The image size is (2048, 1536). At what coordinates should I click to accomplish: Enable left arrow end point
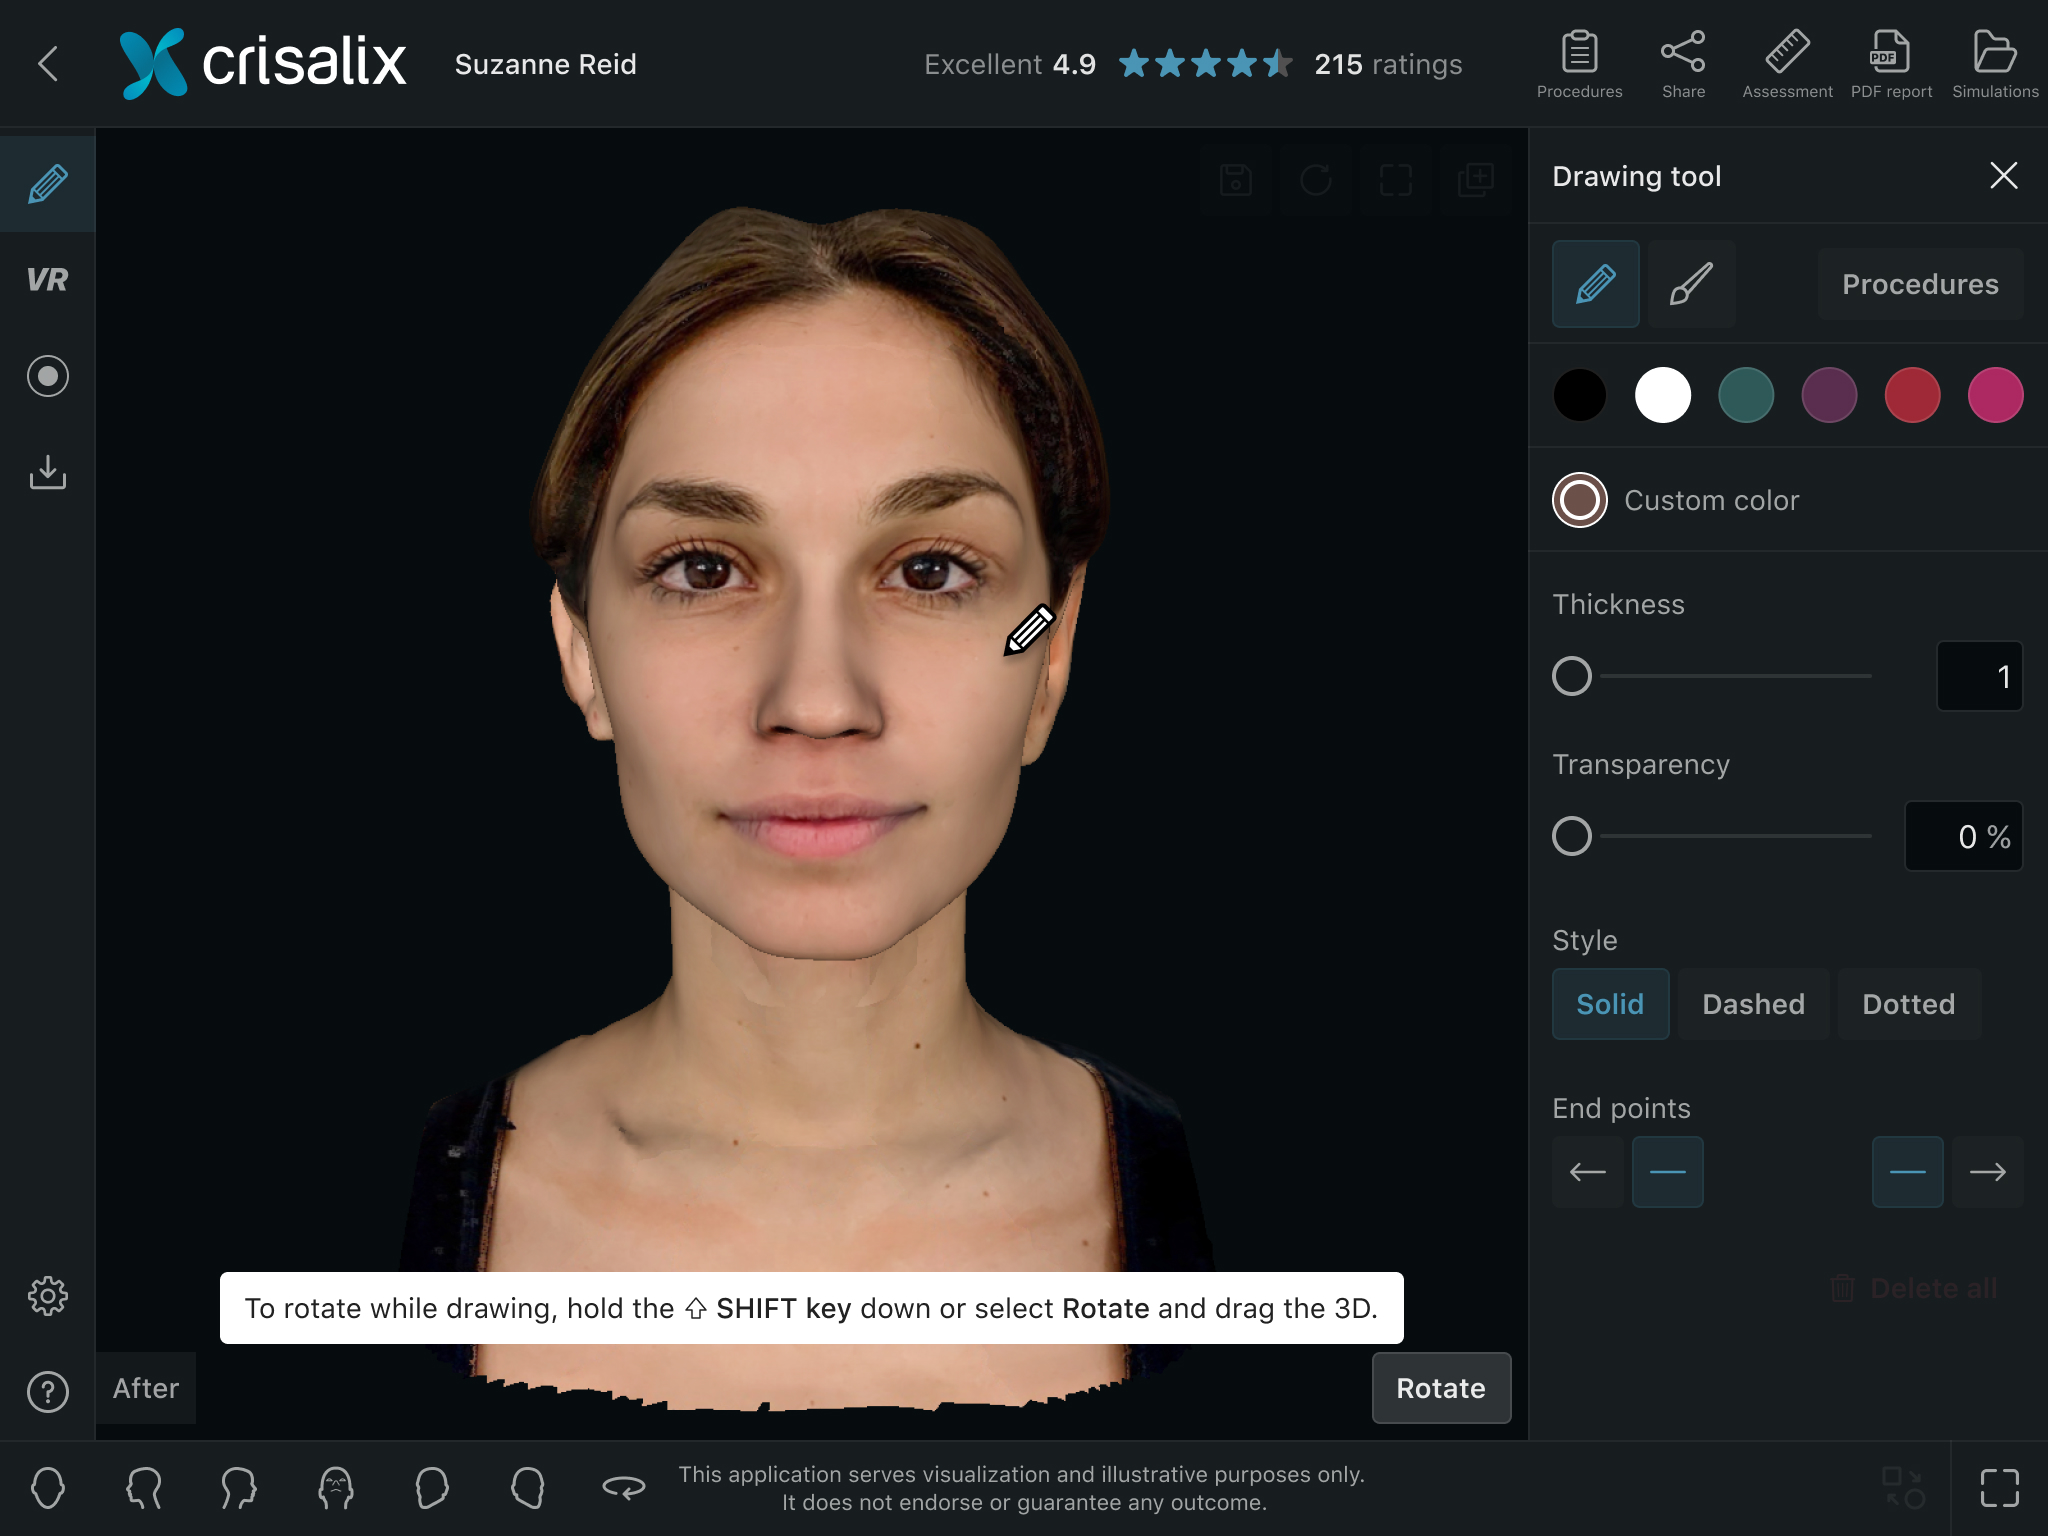pyautogui.click(x=1587, y=1172)
